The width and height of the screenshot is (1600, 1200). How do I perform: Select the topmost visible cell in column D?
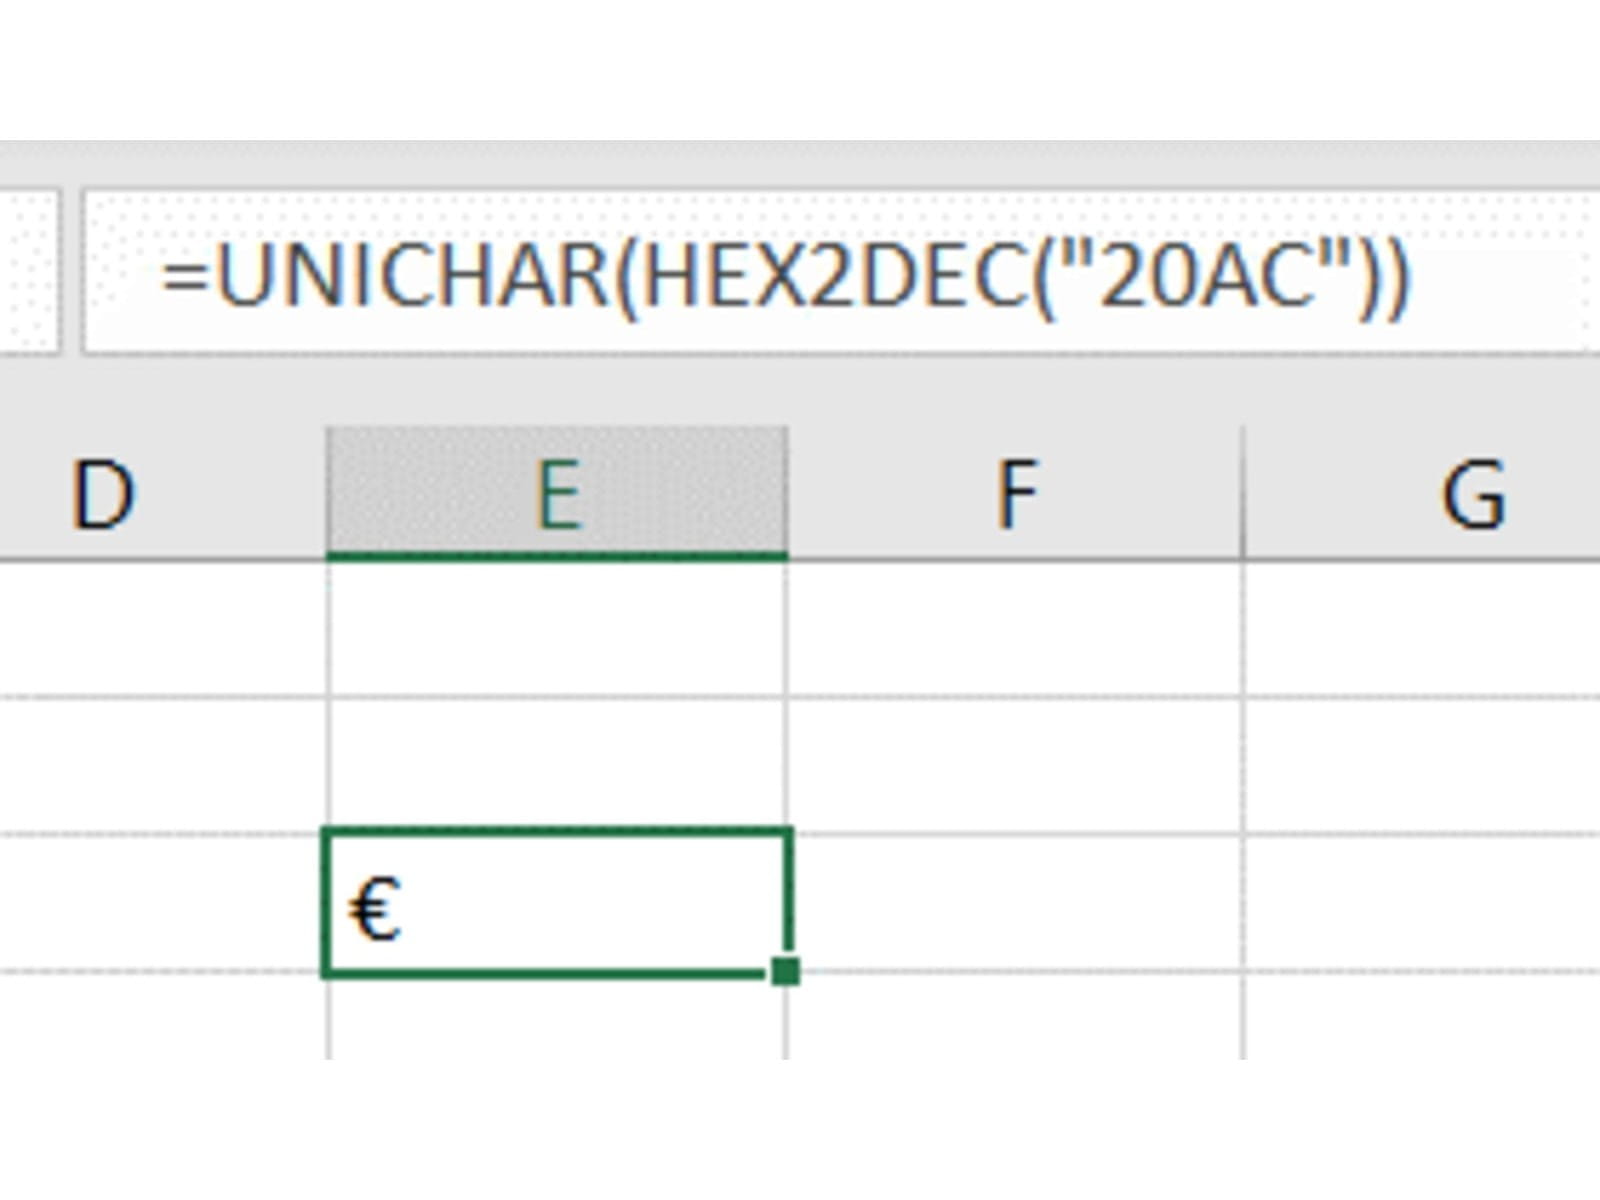pos(160,628)
